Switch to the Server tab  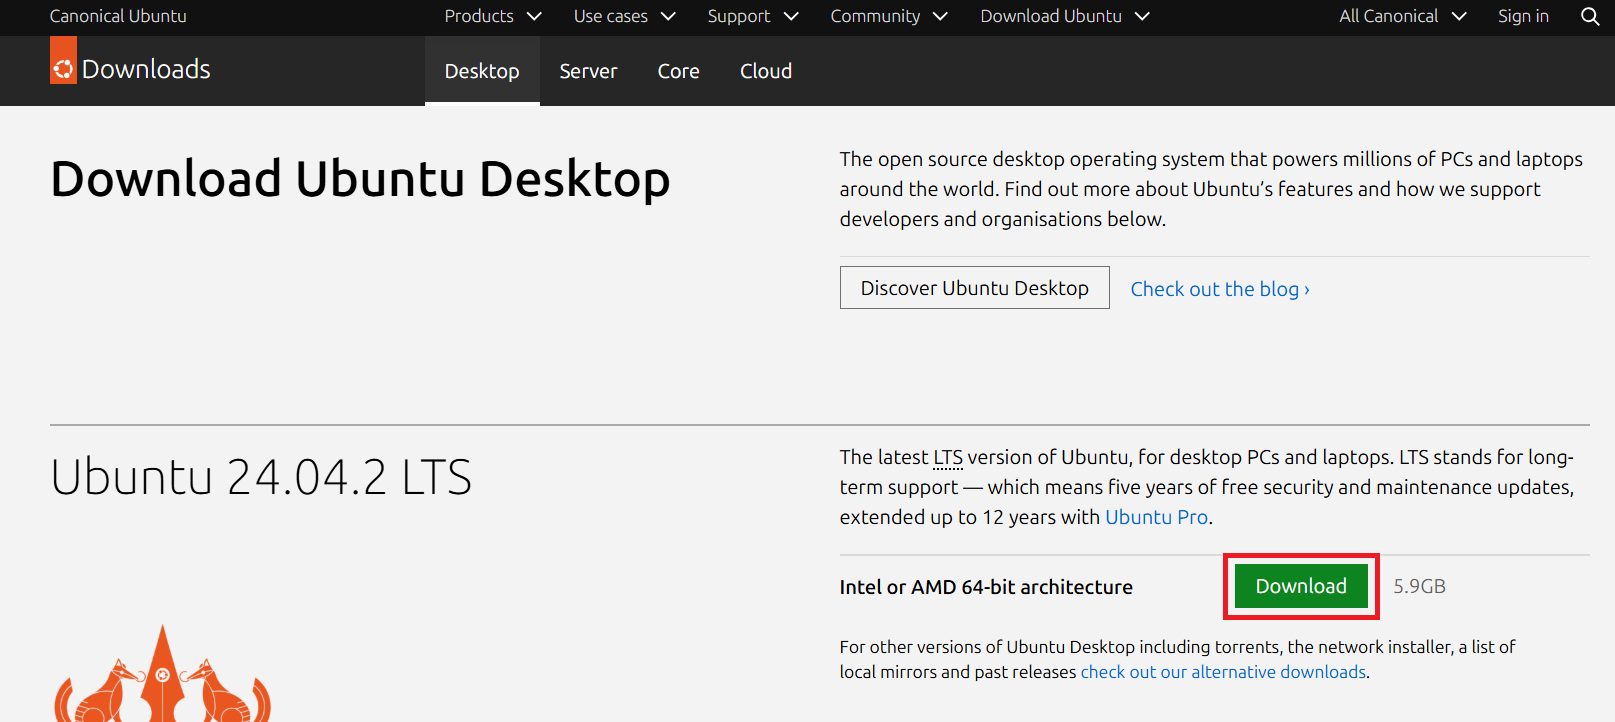(588, 71)
